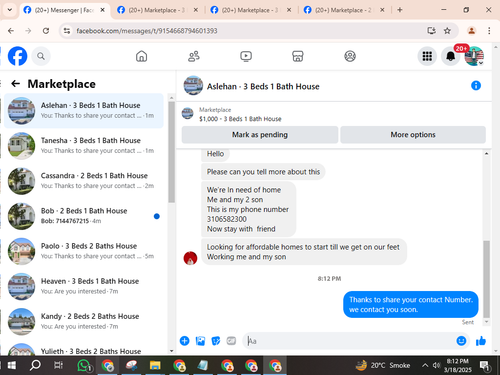The image size is (500, 375).
Task: Open Paolo 3 Beds 2 Baths conversation
Action: [x=84, y=251]
